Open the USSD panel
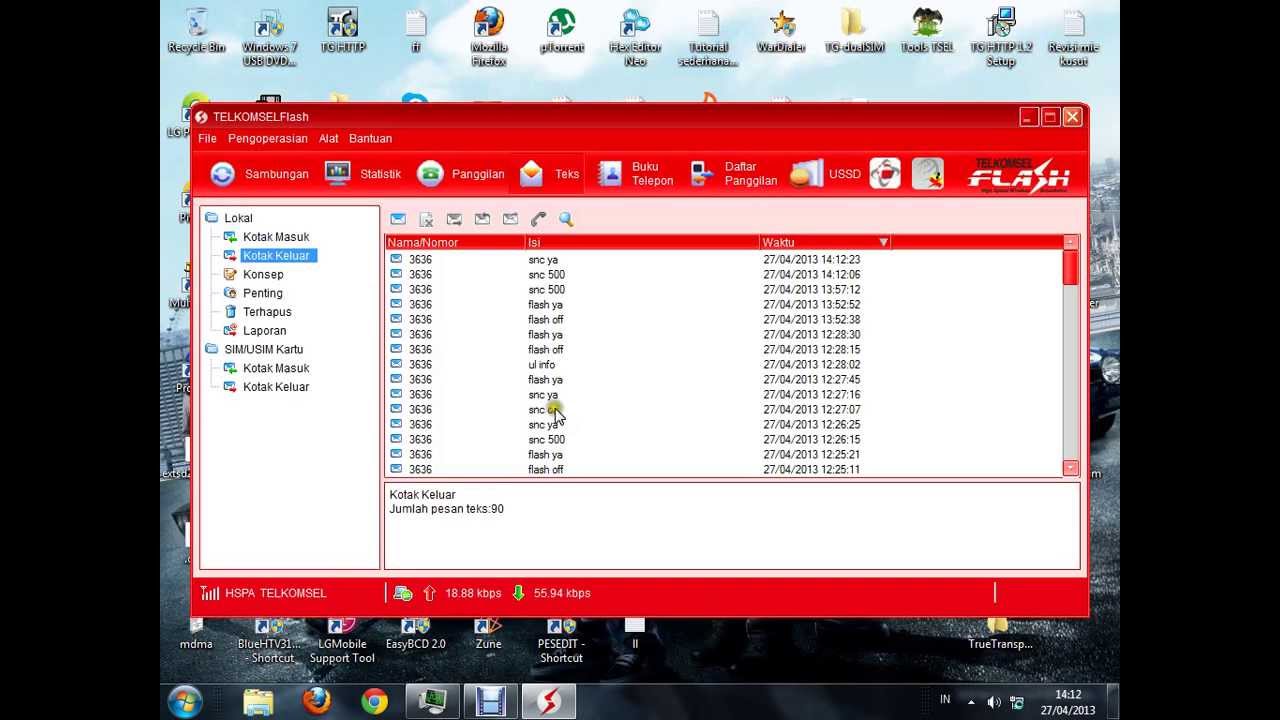The image size is (1280, 720). 825,174
